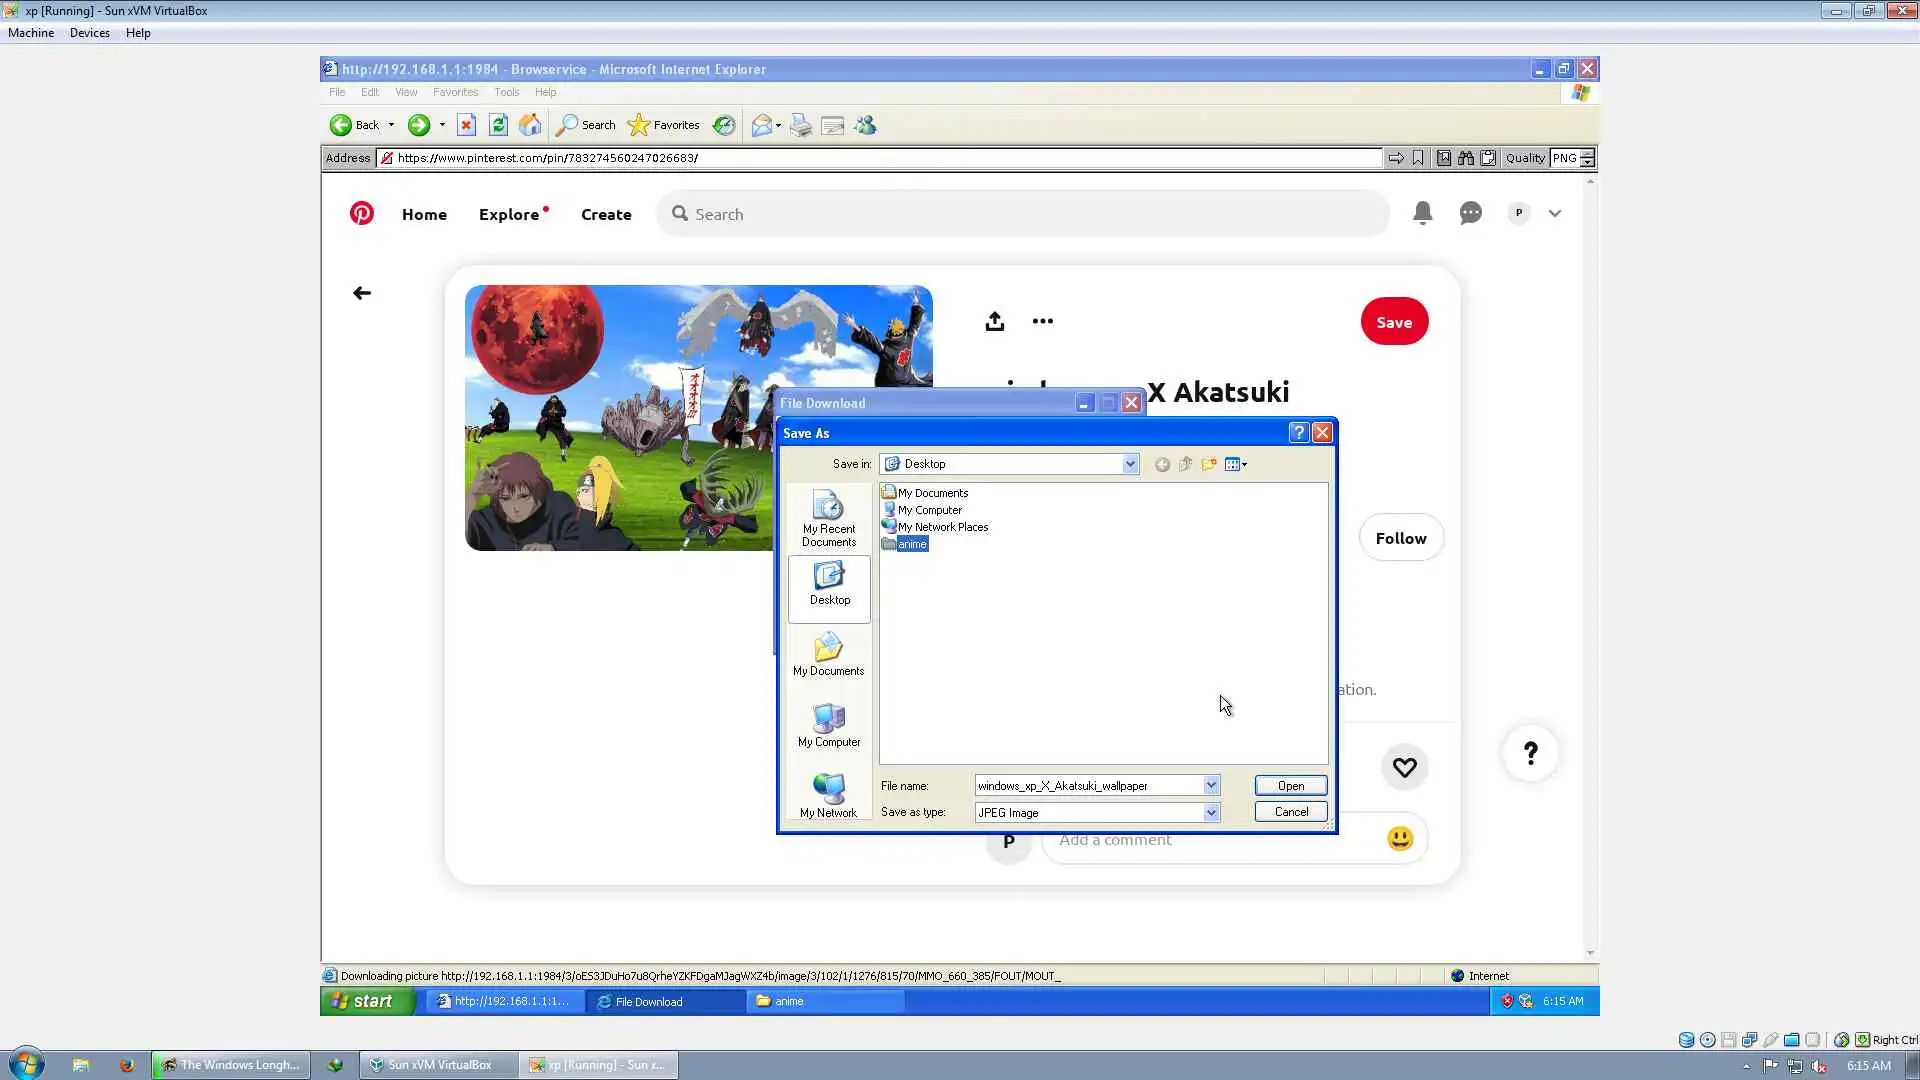Click the heart react icon

pyautogui.click(x=1404, y=767)
